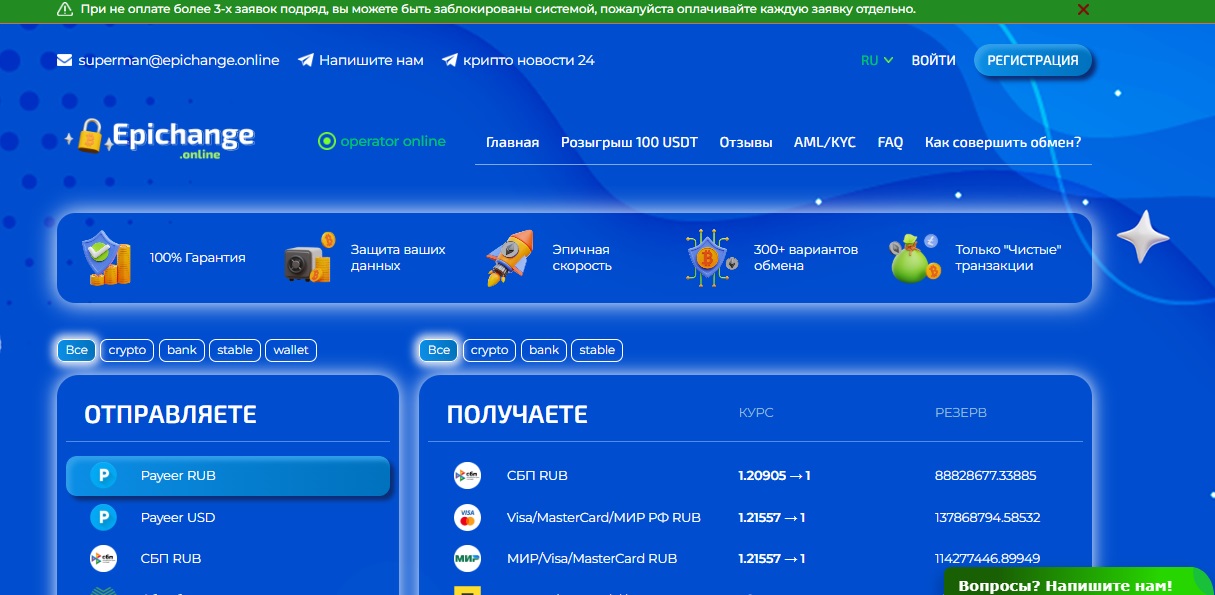
Task: Select crypto filter in send section
Action: (x=127, y=350)
